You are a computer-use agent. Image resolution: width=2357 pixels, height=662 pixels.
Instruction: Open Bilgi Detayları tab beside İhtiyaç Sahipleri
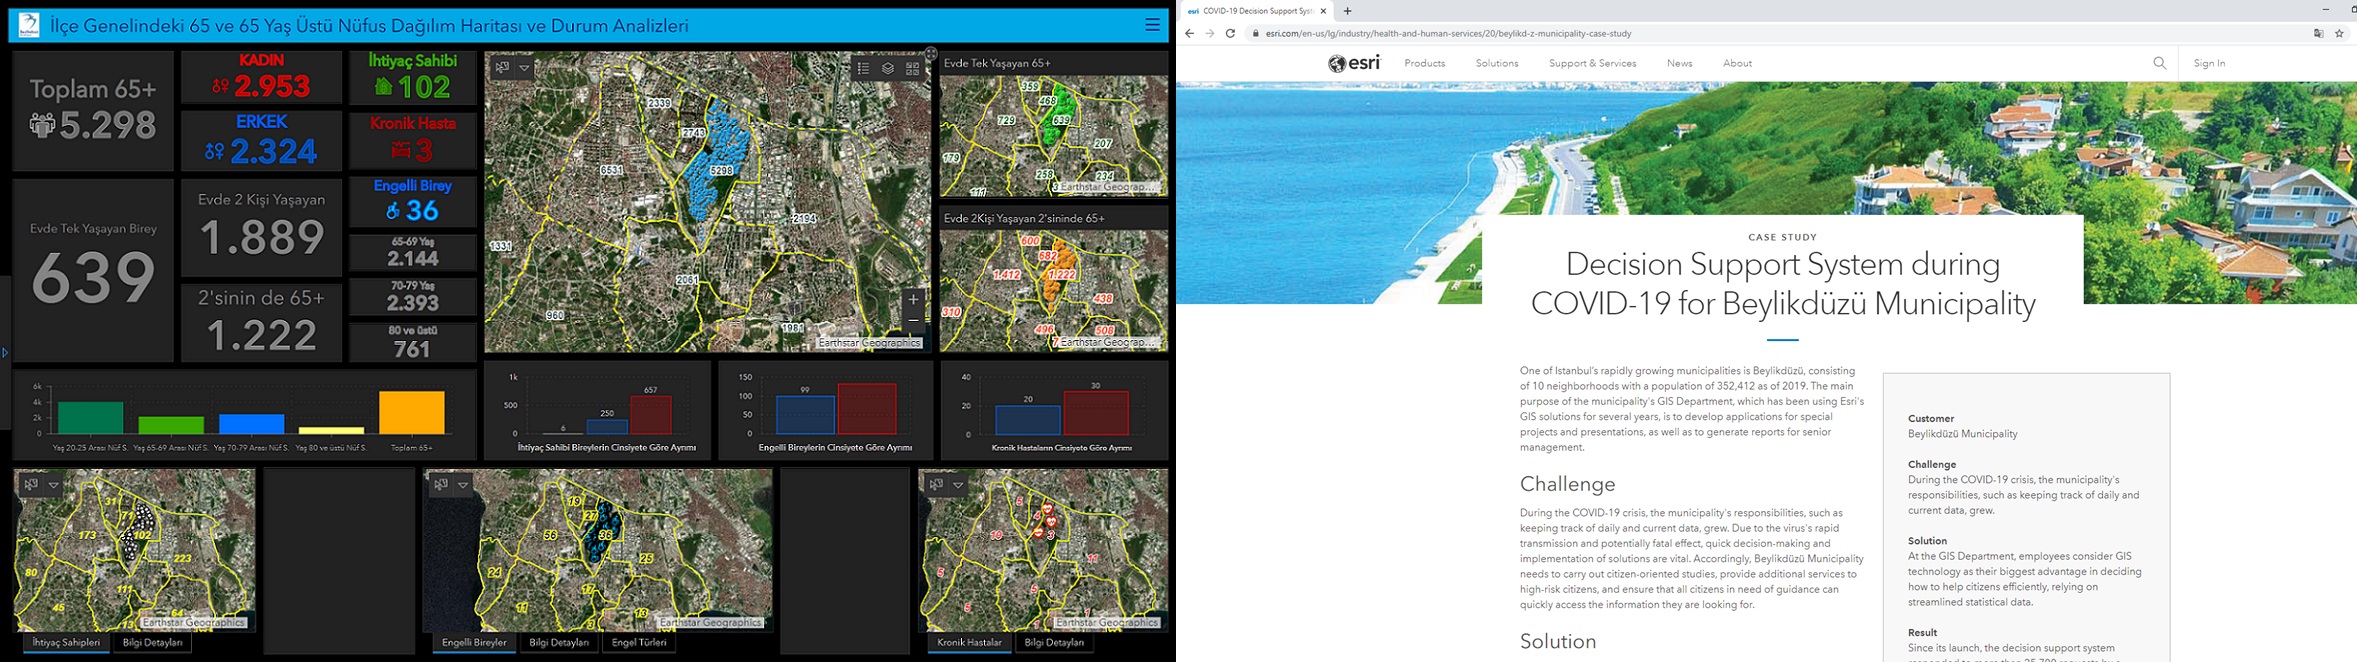(x=153, y=643)
